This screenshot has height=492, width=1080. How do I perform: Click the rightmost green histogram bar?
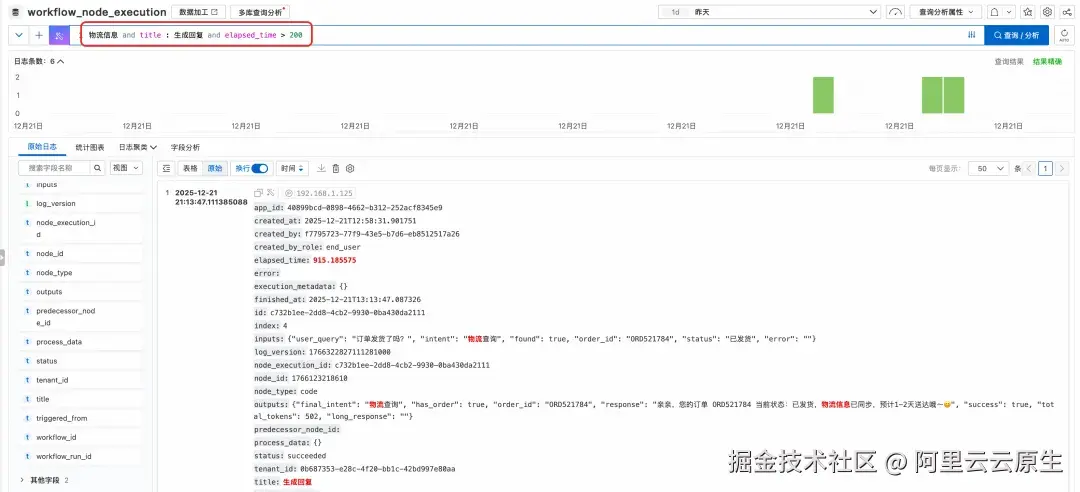pyautogui.click(x=954, y=95)
